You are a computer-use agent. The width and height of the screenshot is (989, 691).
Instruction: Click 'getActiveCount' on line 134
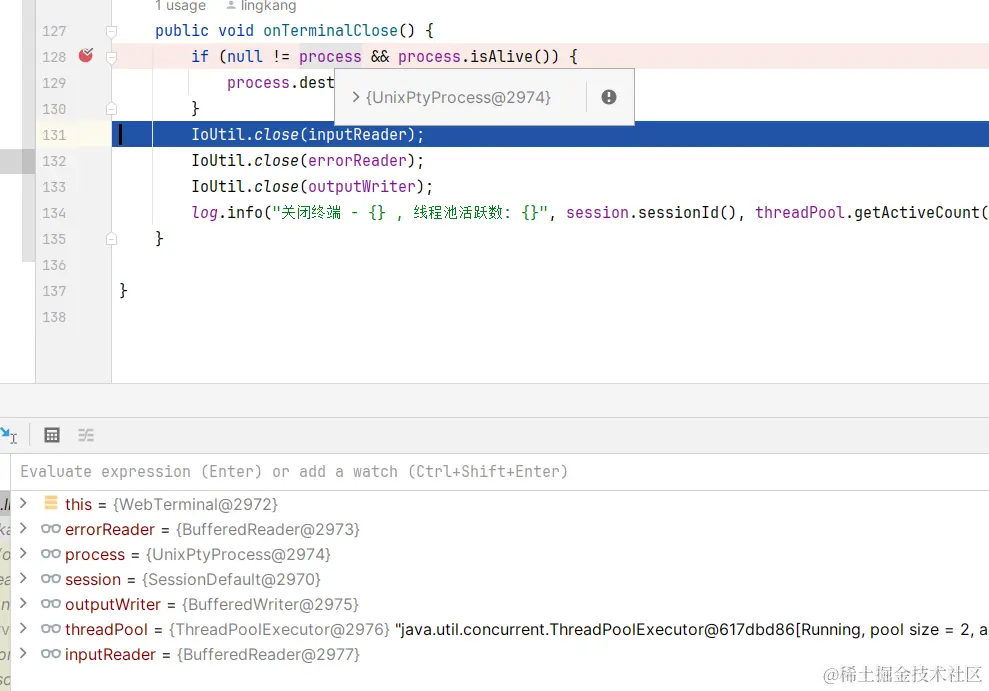click(916, 212)
